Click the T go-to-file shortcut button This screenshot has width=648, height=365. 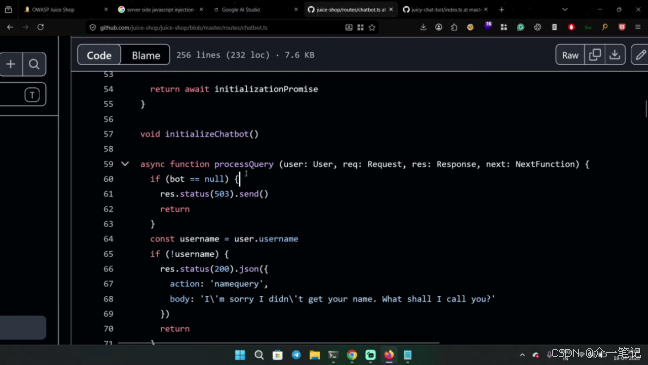[32, 95]
